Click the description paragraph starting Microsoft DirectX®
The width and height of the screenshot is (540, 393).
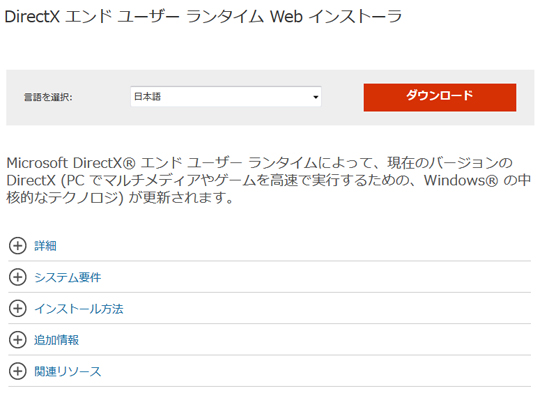[269, 180]
